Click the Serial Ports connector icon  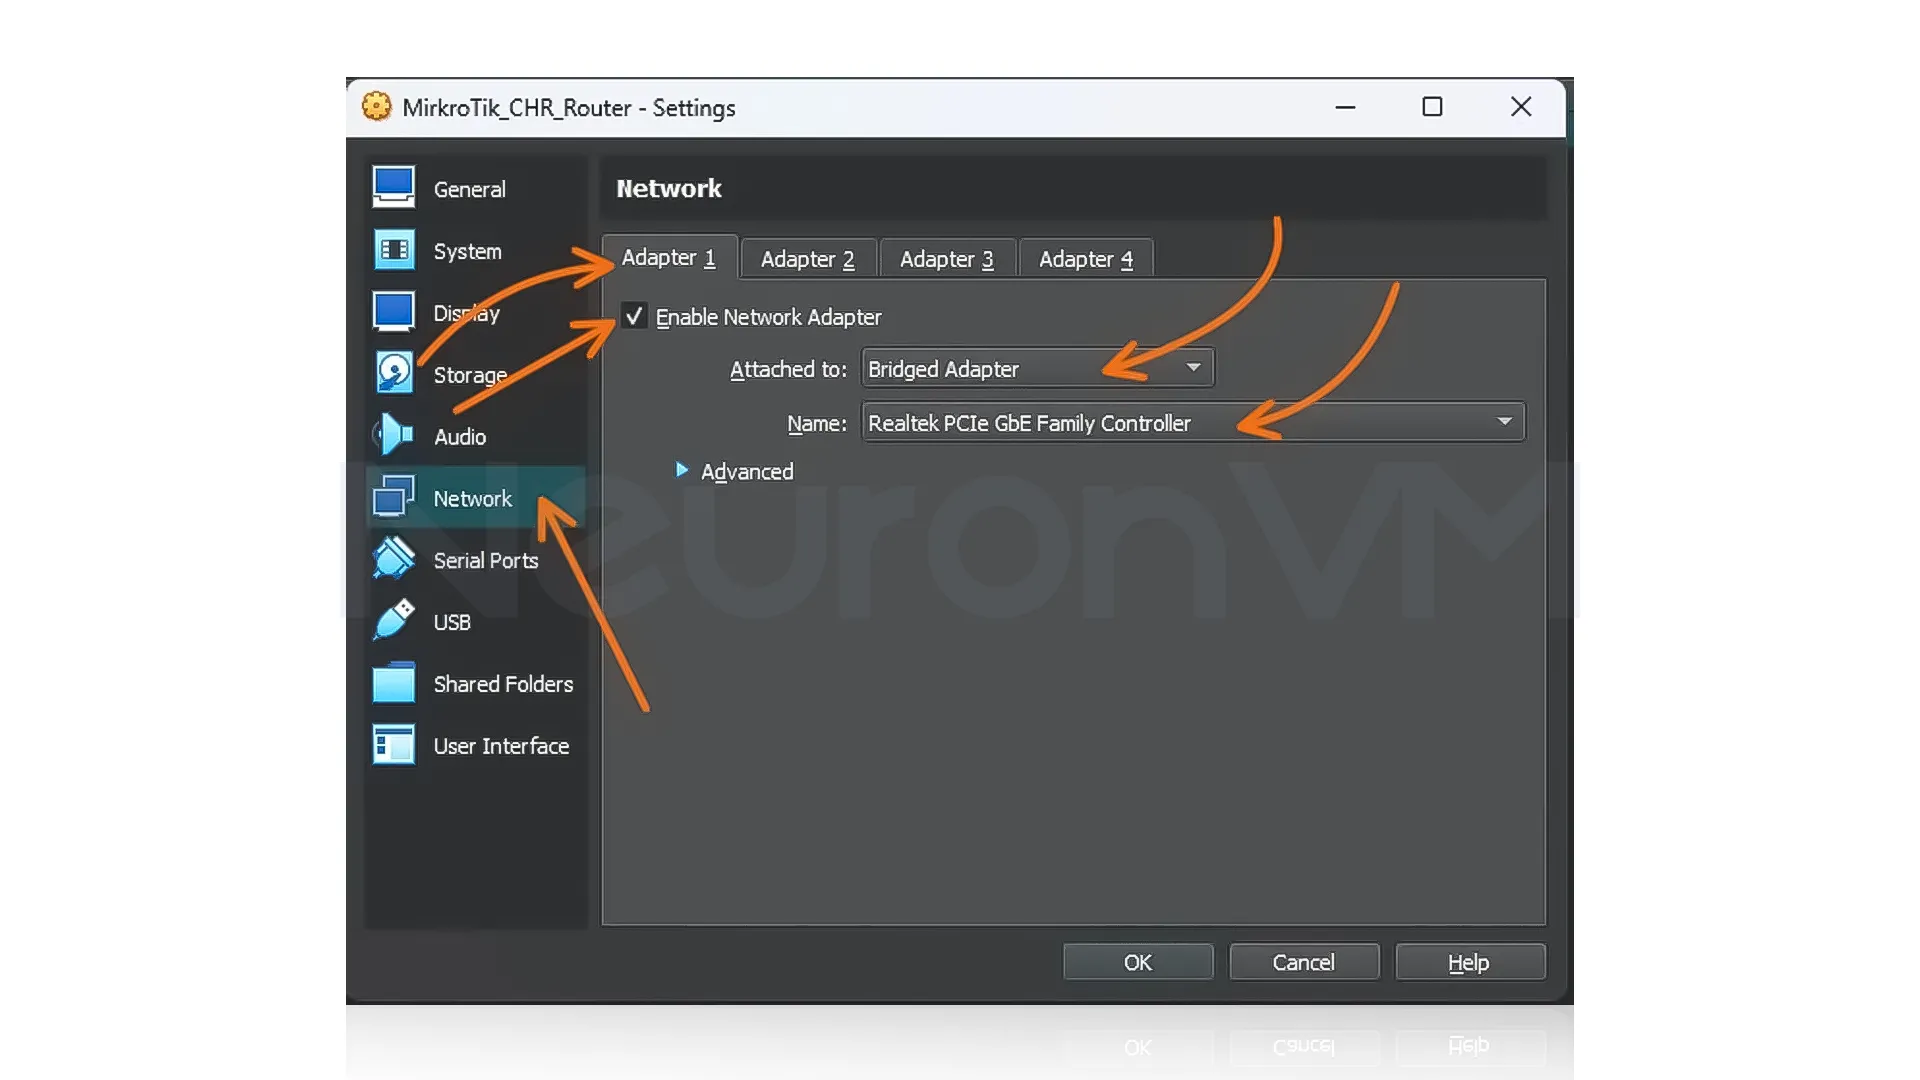[393, 558]
